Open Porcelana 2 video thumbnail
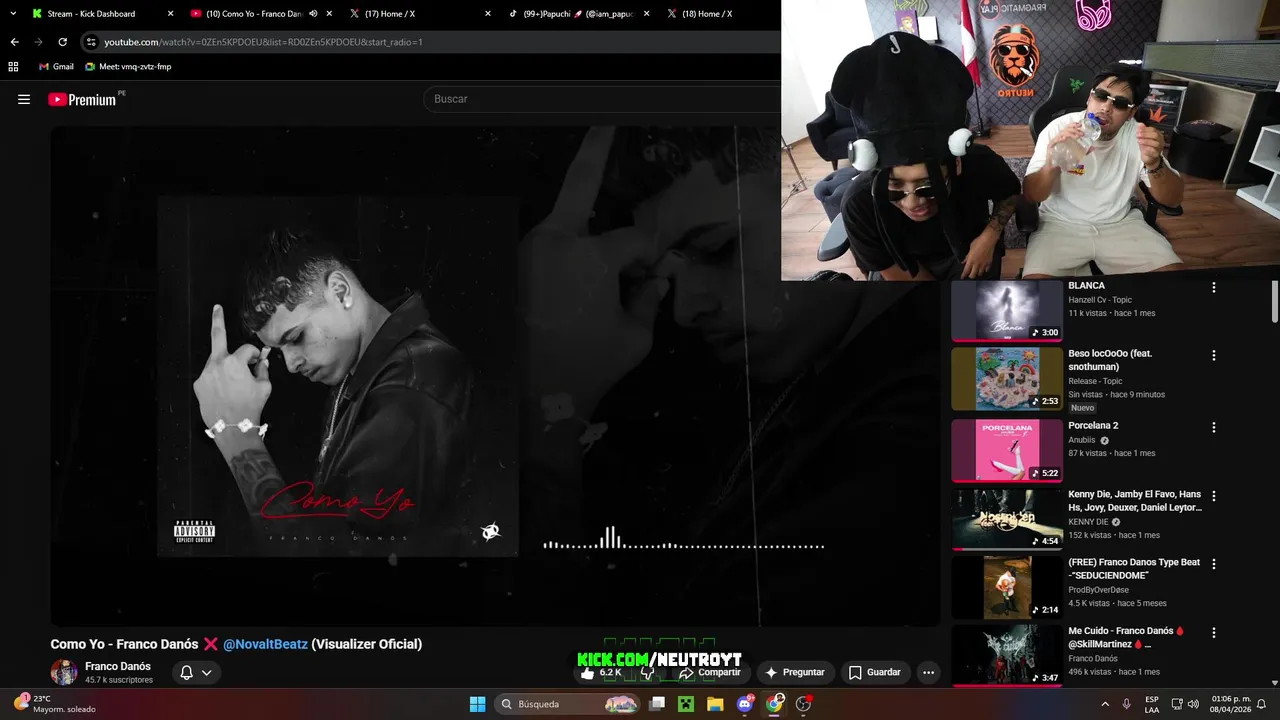1280x720 pixels. coord(1007,450)
